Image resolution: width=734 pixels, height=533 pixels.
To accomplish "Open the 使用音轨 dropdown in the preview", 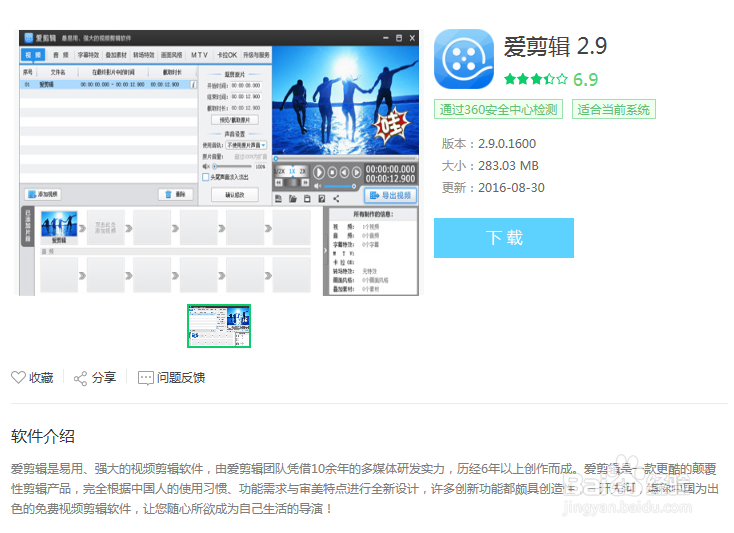I will [x=246, y=145].
